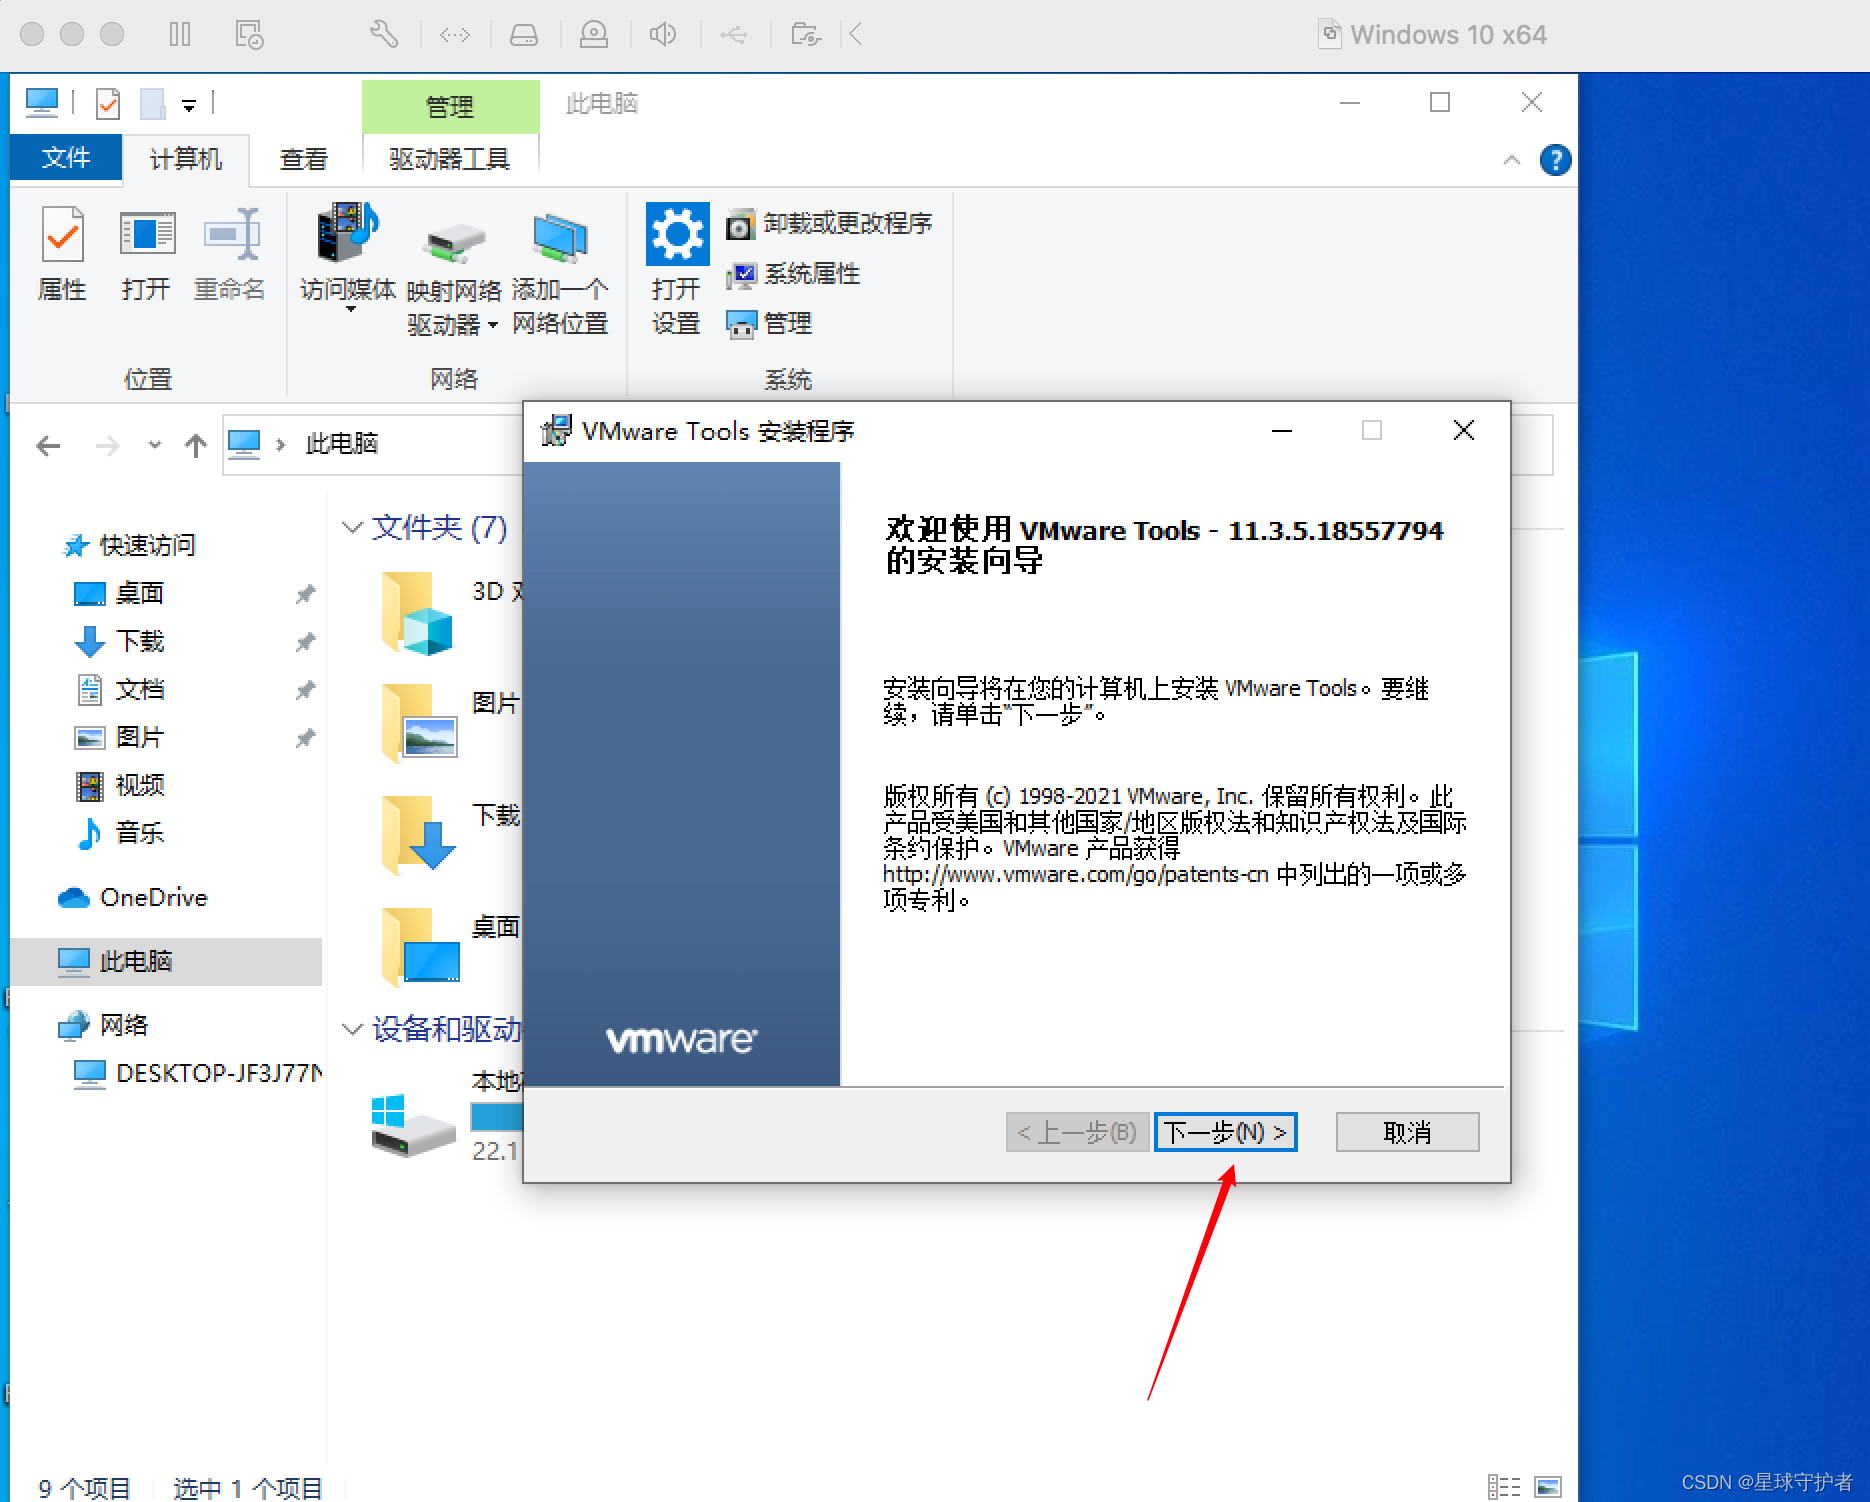Click the shared folders icon in VMware toolbar
1870x1502 pixels.
(805, 35)
